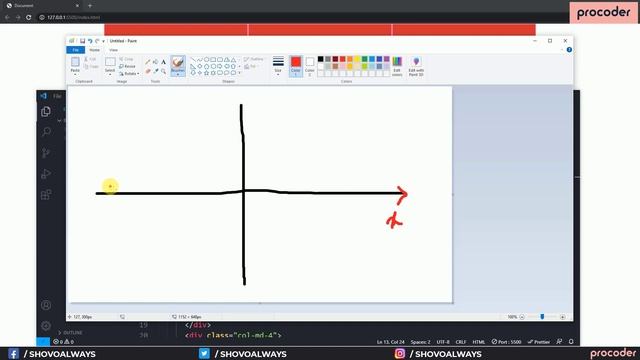The height and width of the screenshot is (360, 640).
Task: Select Color 2 background swatch
Action: 310,66
